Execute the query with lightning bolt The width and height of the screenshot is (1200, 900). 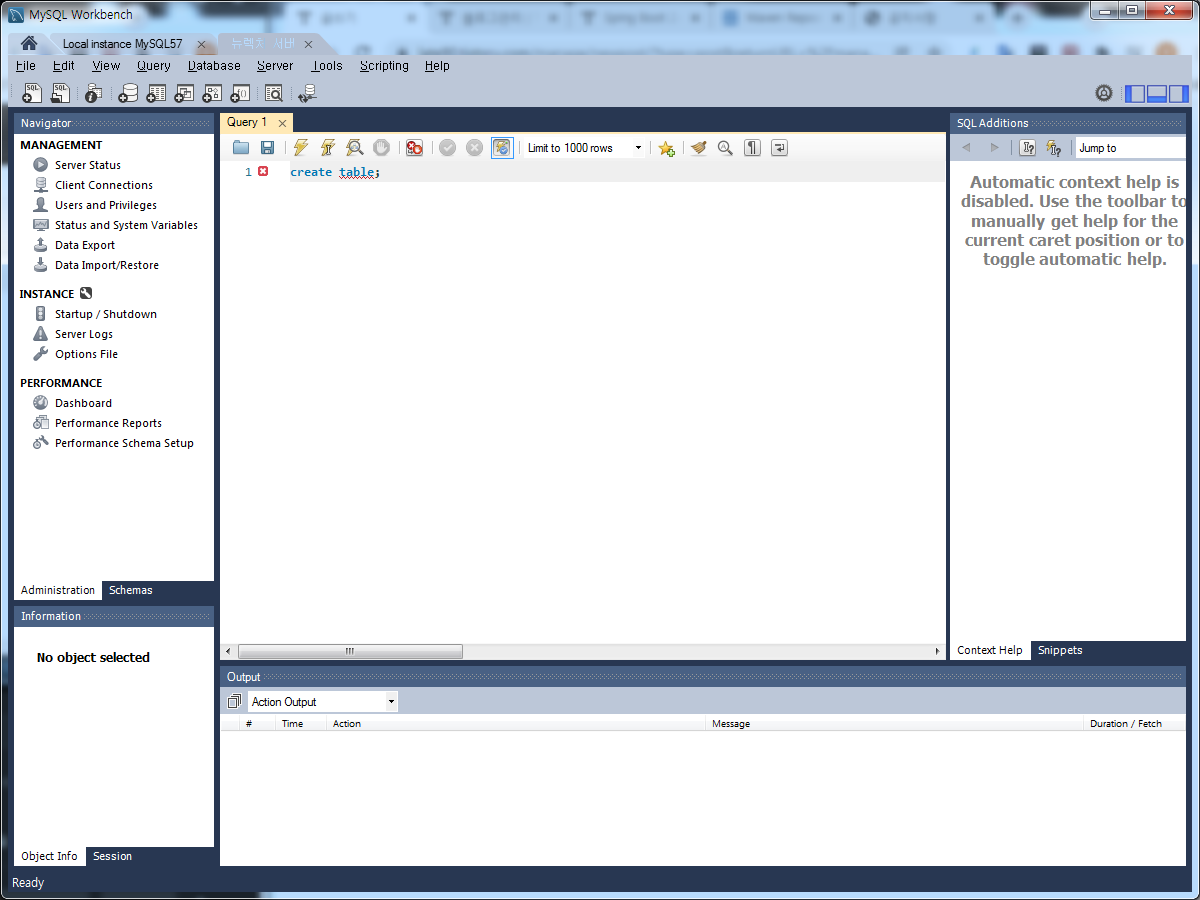click(x=300, y=148)
